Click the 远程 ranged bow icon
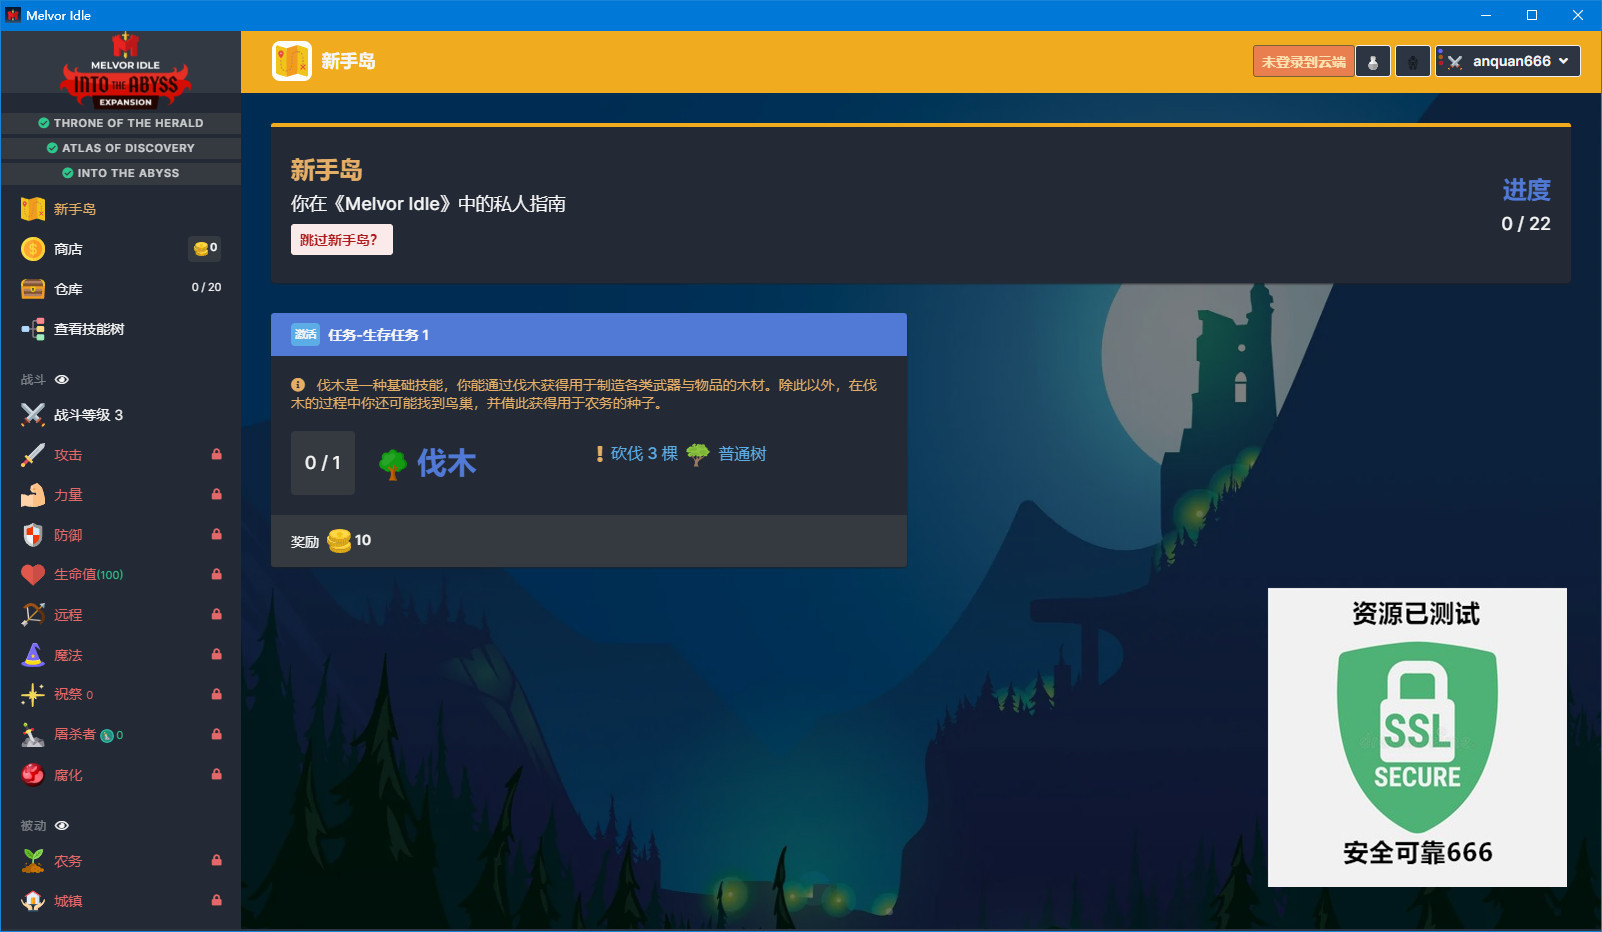The height and width of the screenshot is (932, 1602). (x=33, y=615)
